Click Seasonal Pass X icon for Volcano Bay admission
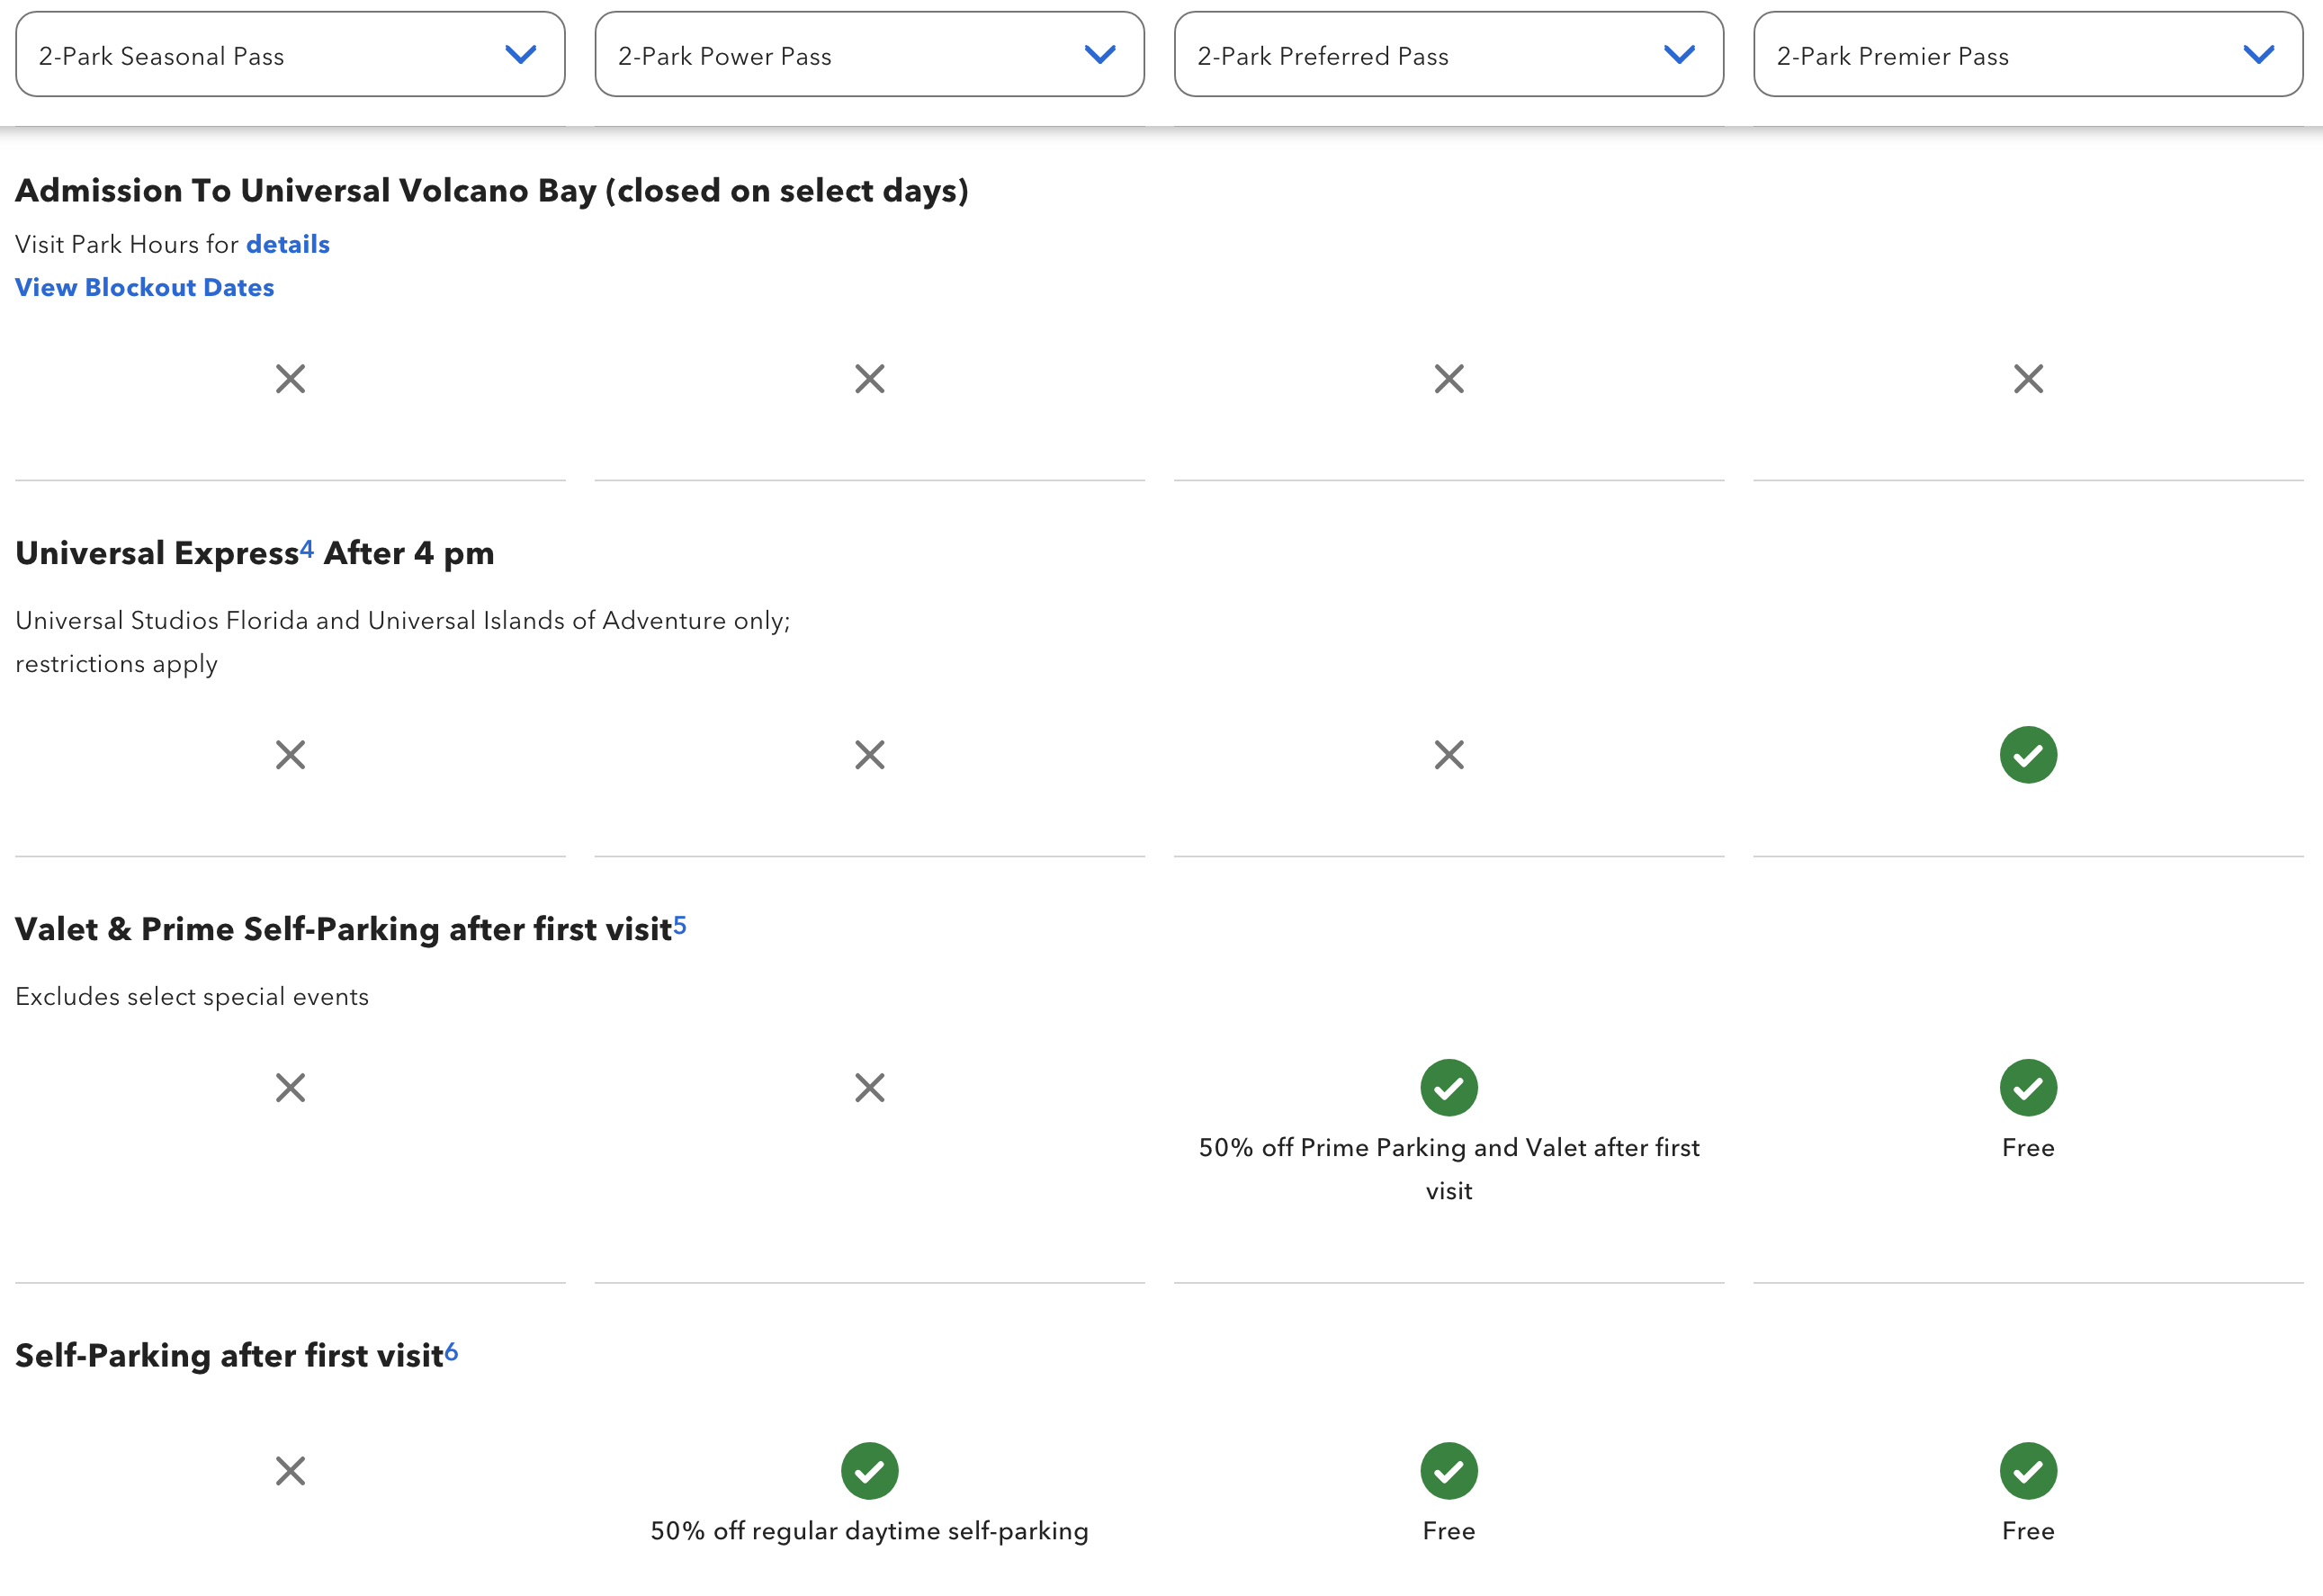This screenshot has height=1596, width=2323. 290,379
